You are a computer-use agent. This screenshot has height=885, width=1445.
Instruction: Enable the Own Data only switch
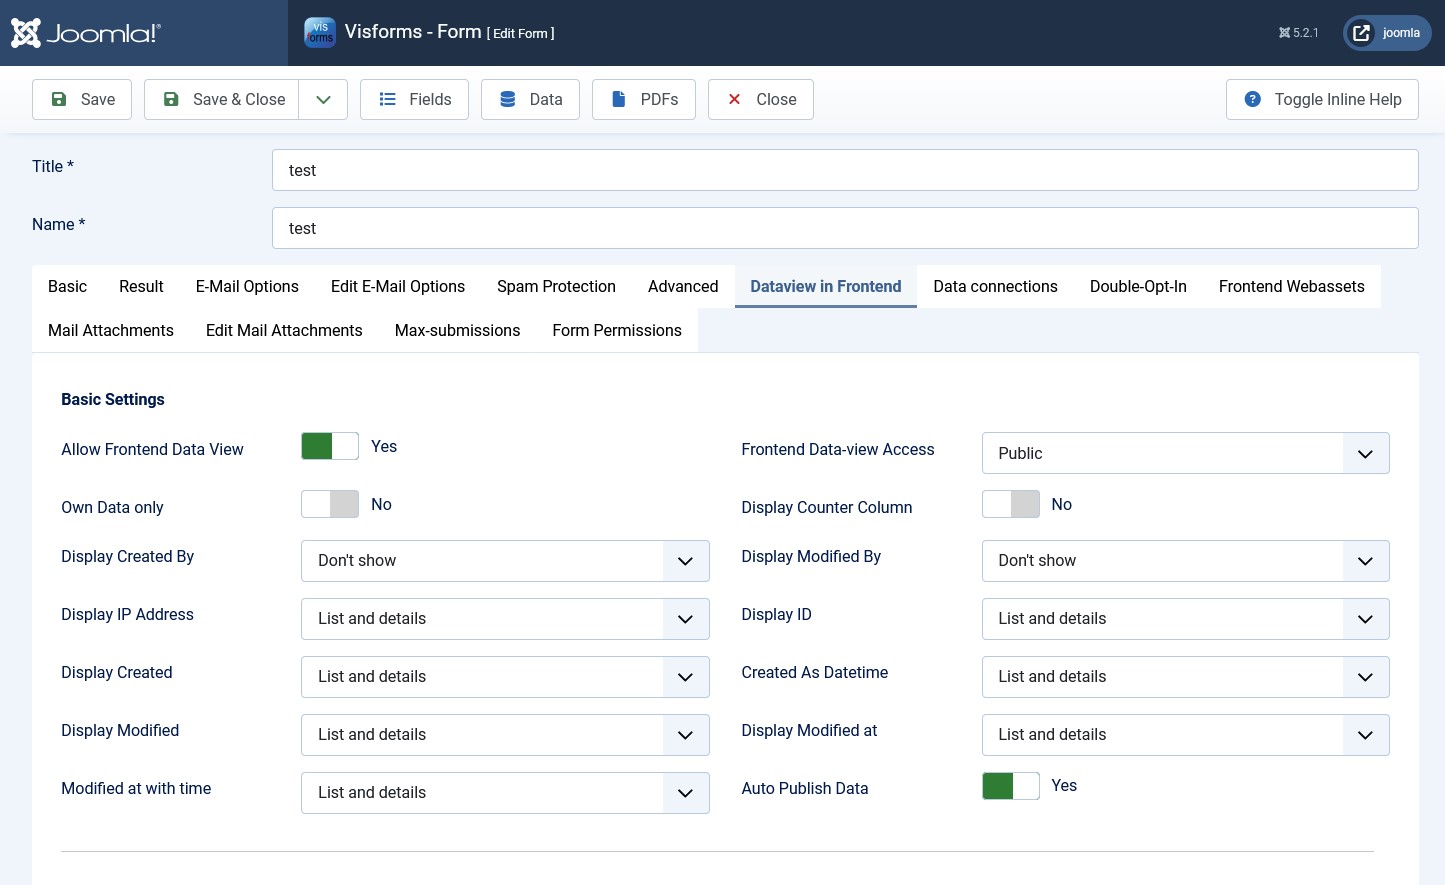(330, 504)
